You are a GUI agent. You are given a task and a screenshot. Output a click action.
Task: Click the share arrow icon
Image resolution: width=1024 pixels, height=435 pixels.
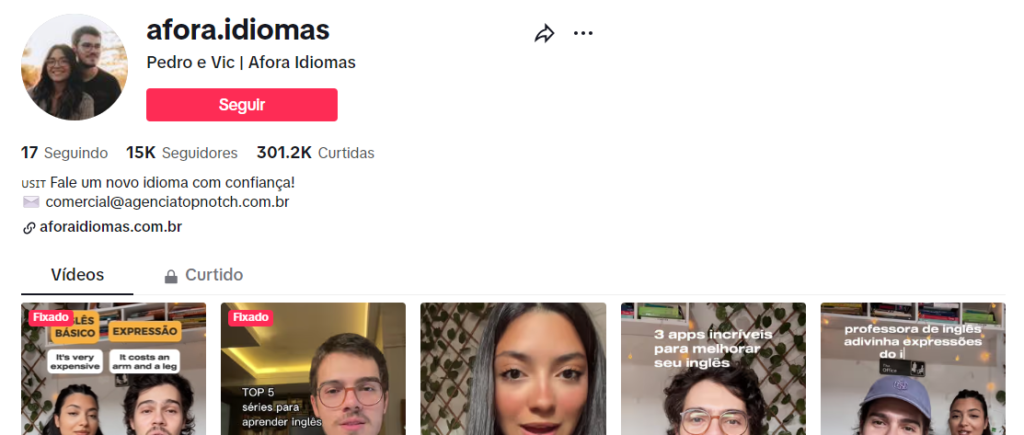(x=544, y=33)
